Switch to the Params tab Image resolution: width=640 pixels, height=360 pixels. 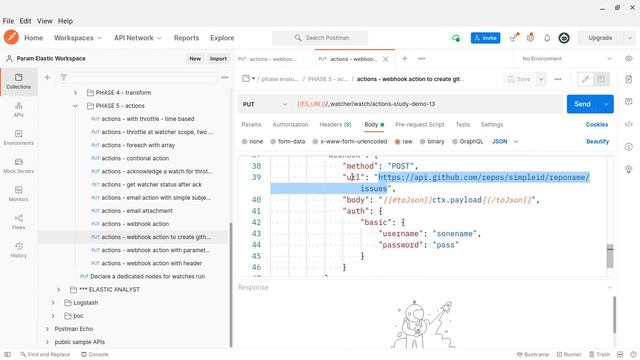click(251, 124)
